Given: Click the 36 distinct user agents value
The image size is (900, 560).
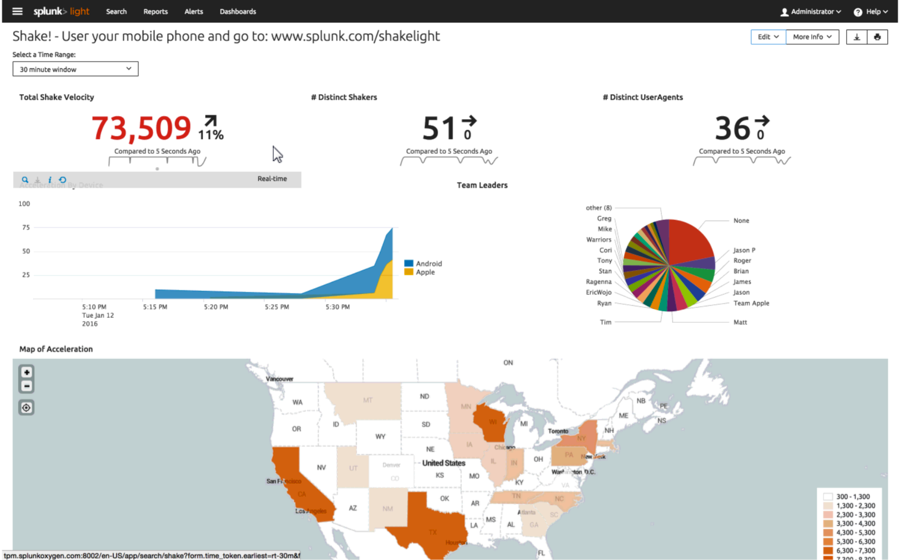Looking at the screenshot, I should coord(732,128).
